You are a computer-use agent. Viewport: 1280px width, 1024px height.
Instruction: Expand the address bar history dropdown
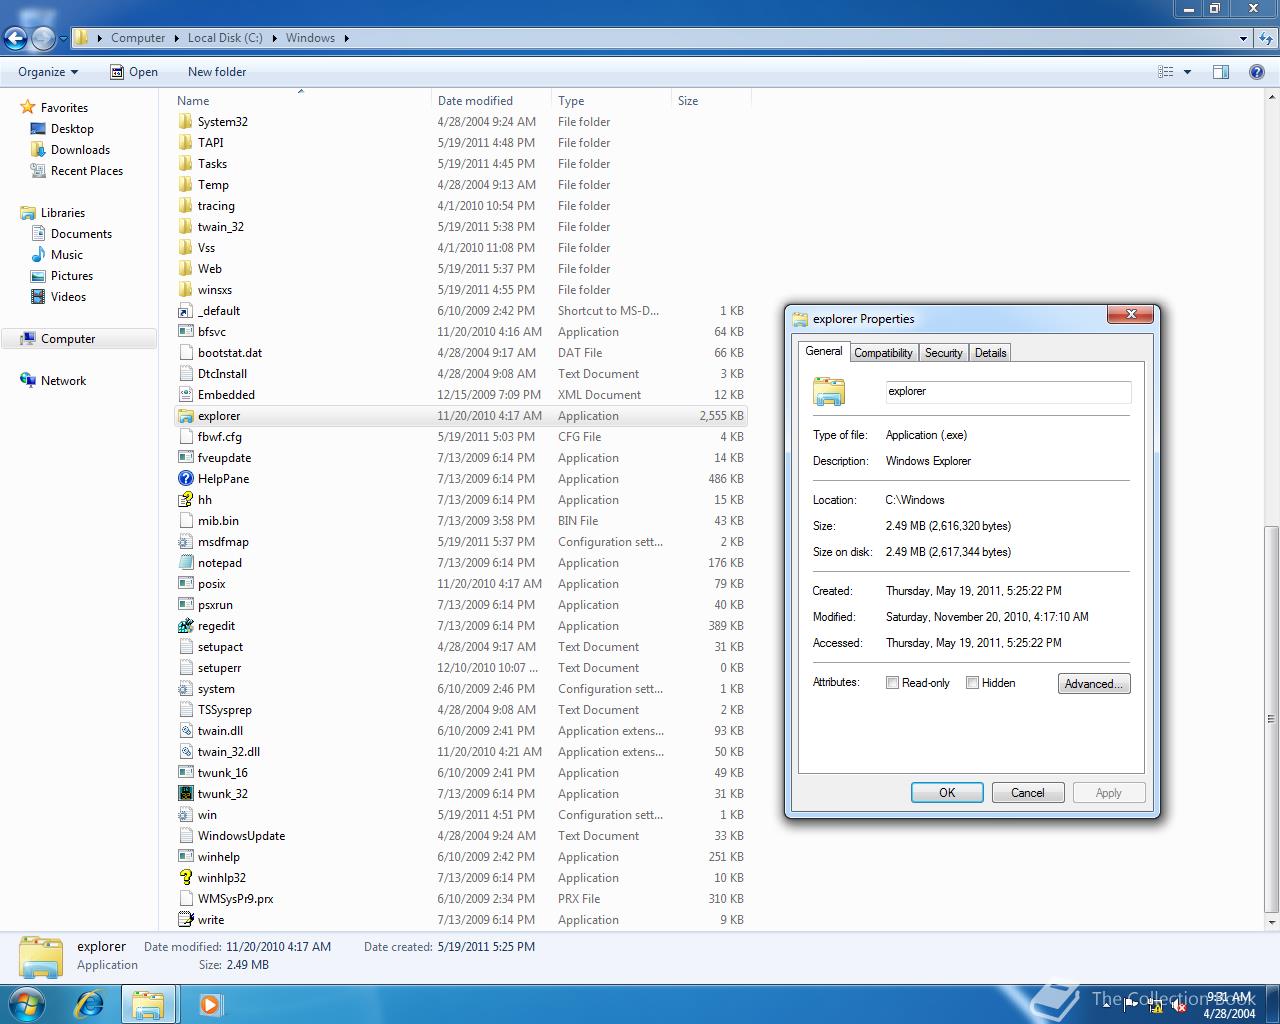(1243, 38)
